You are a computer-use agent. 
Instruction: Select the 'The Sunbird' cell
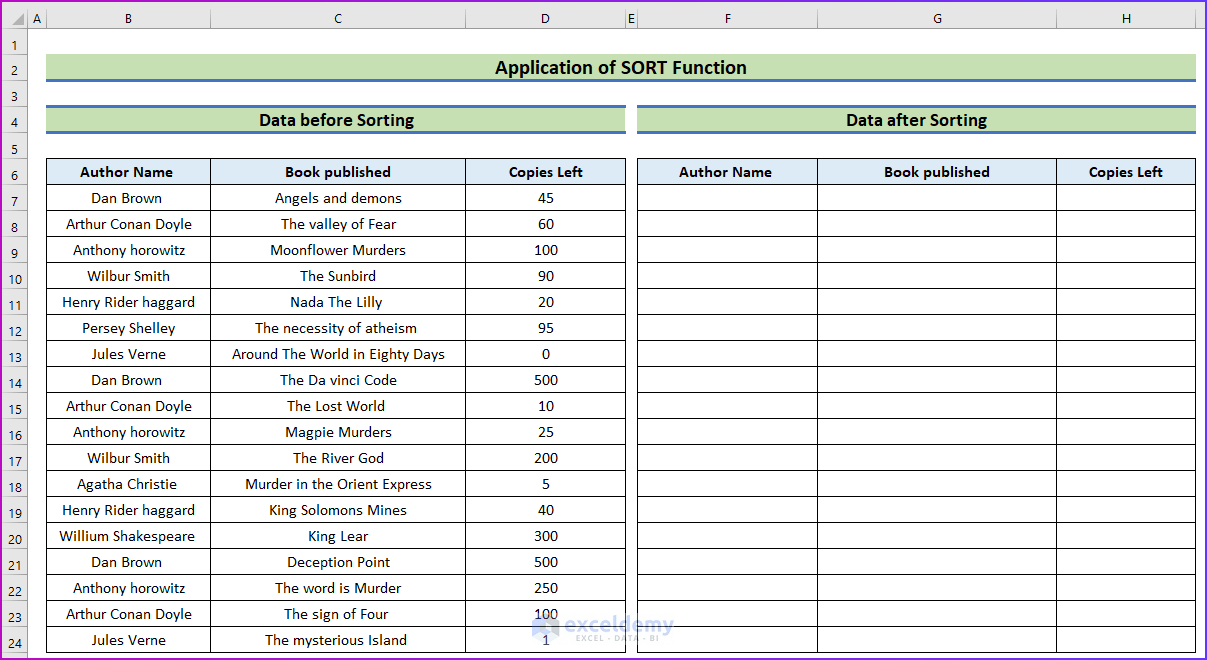(338, 276)
